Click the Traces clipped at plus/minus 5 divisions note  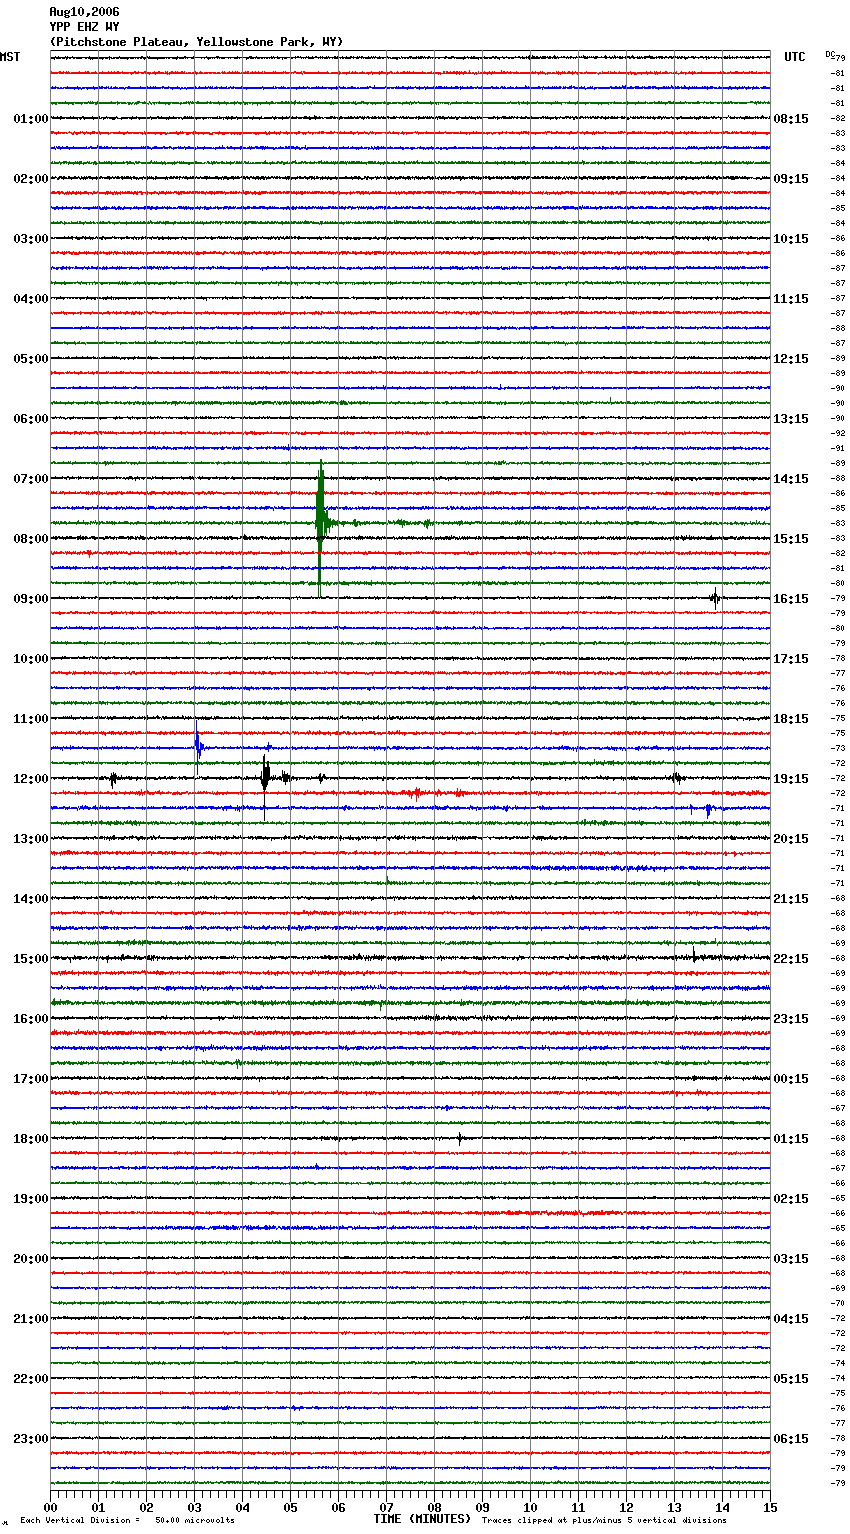[604, 1520]
